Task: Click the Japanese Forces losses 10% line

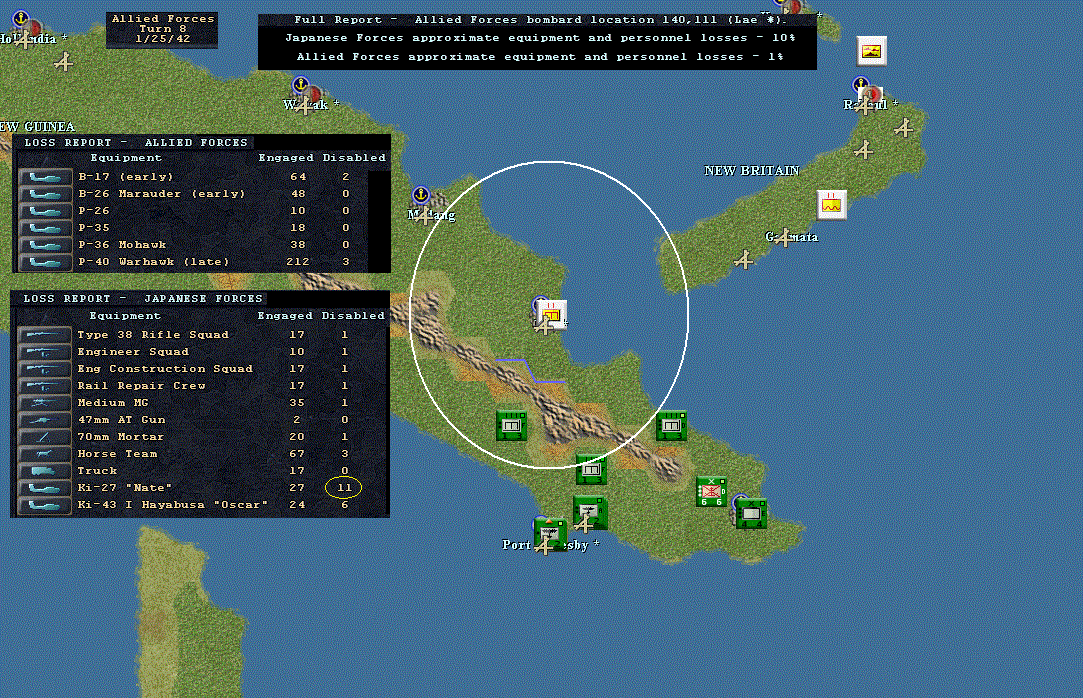Action: coord(540,38)
